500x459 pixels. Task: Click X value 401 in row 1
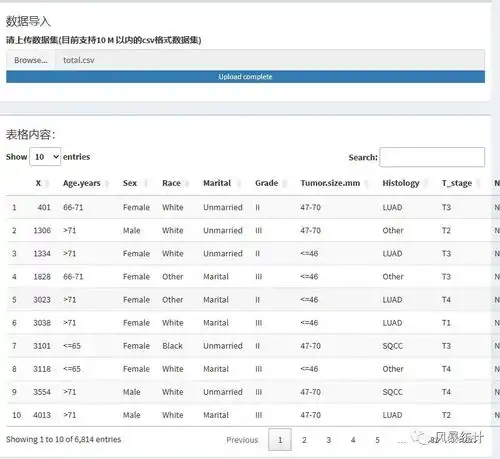[44, 207]
